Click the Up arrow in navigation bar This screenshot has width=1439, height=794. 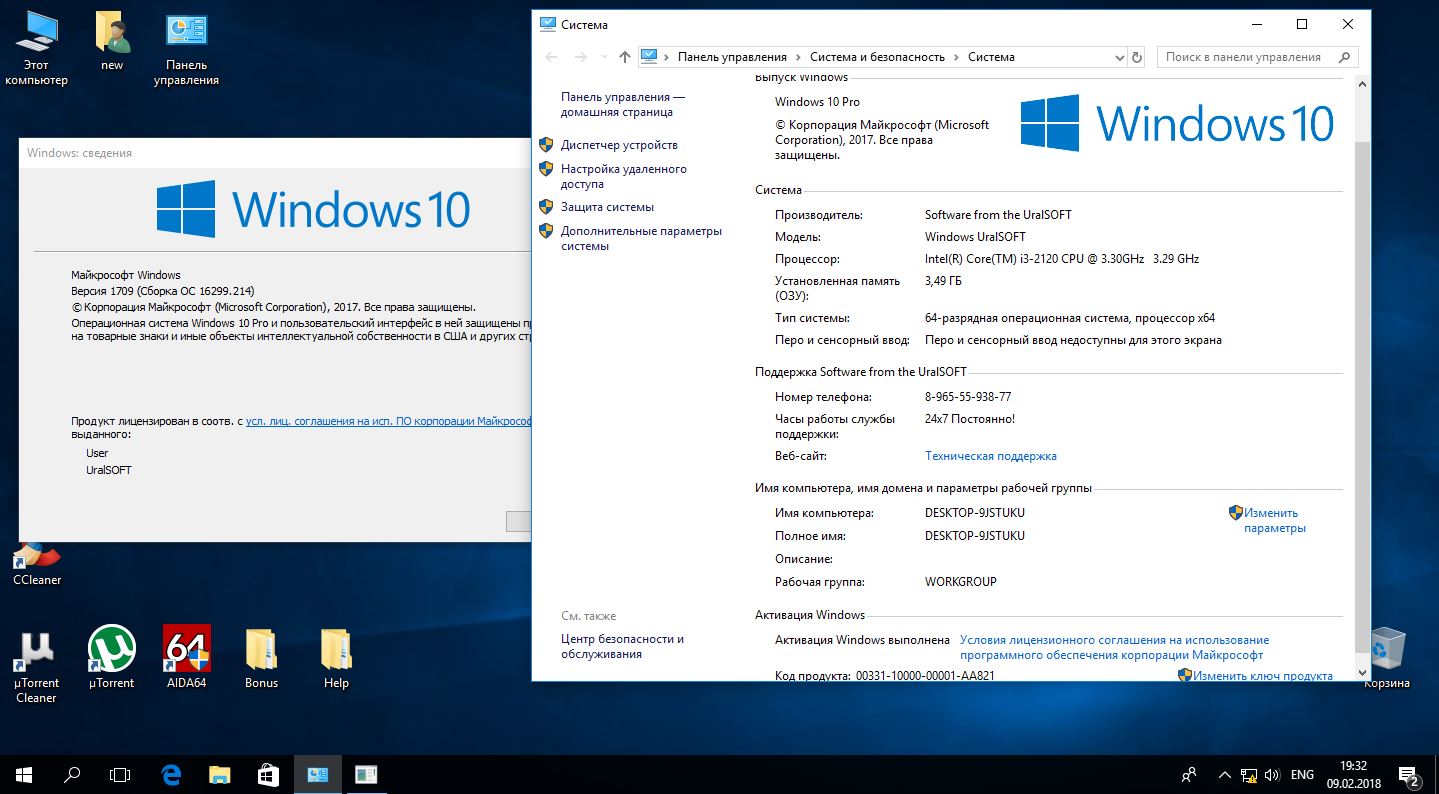(625, 57)
